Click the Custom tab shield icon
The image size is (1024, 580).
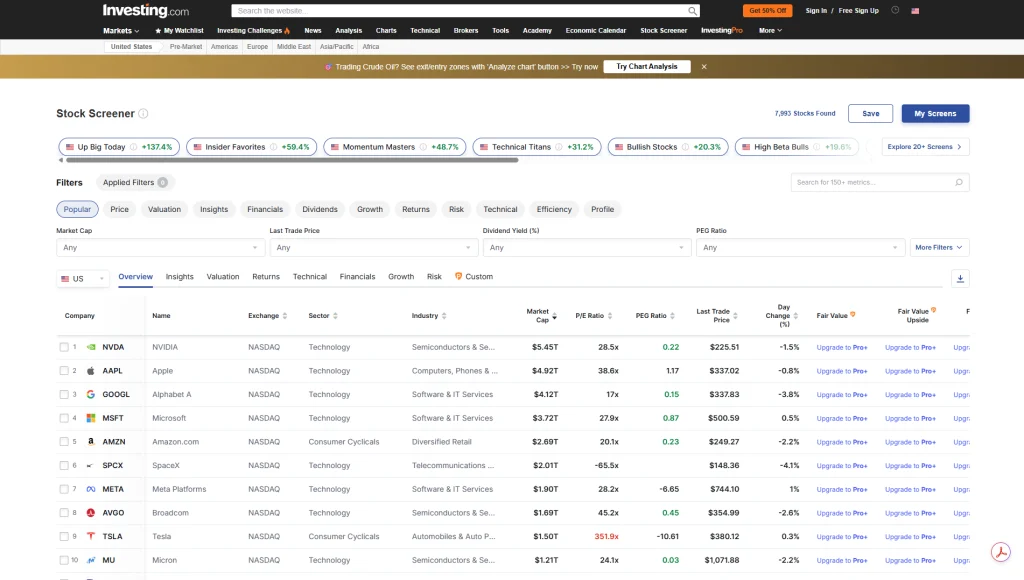458,276
